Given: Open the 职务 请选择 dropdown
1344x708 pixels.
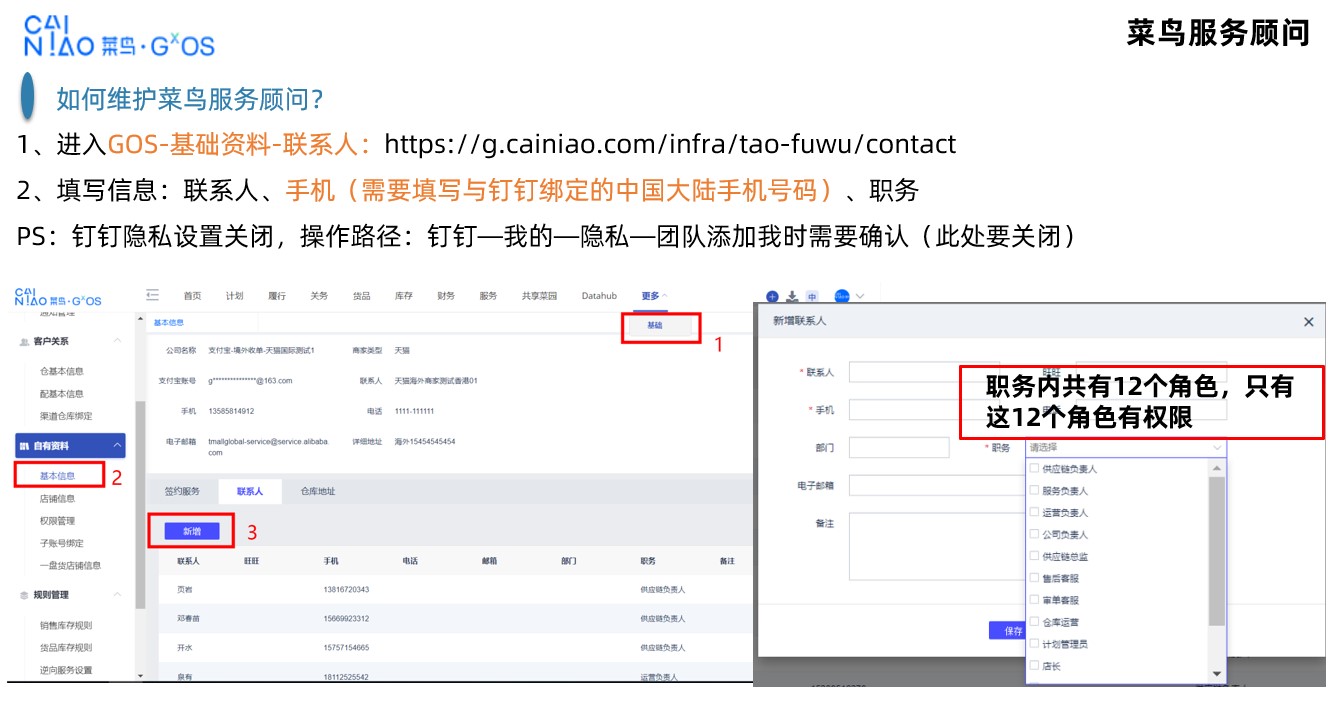Looking at the screenshot, I should pyautogui.click(x=1126, y=448).
